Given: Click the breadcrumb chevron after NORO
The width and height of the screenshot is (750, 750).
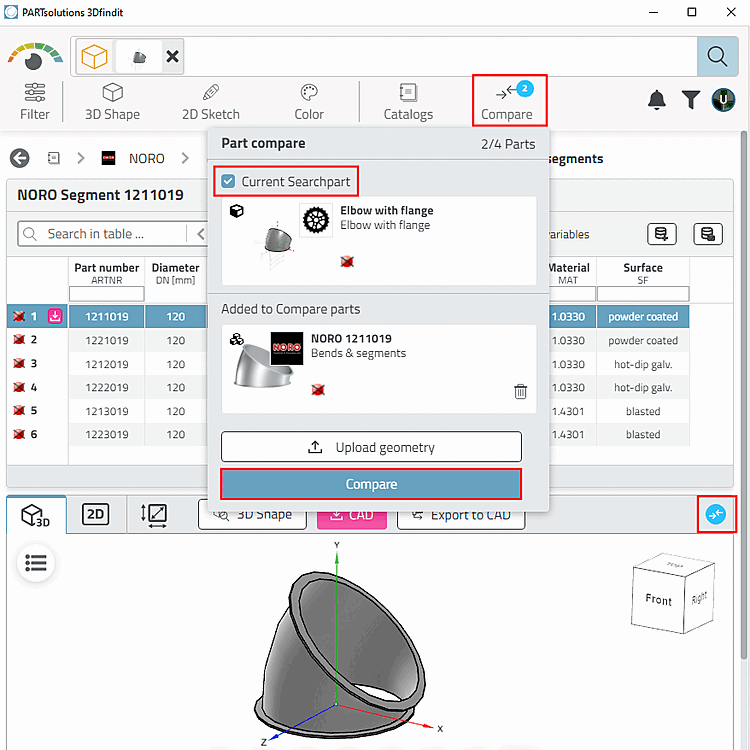Looking at the screenshot, I should coord(185,158).
